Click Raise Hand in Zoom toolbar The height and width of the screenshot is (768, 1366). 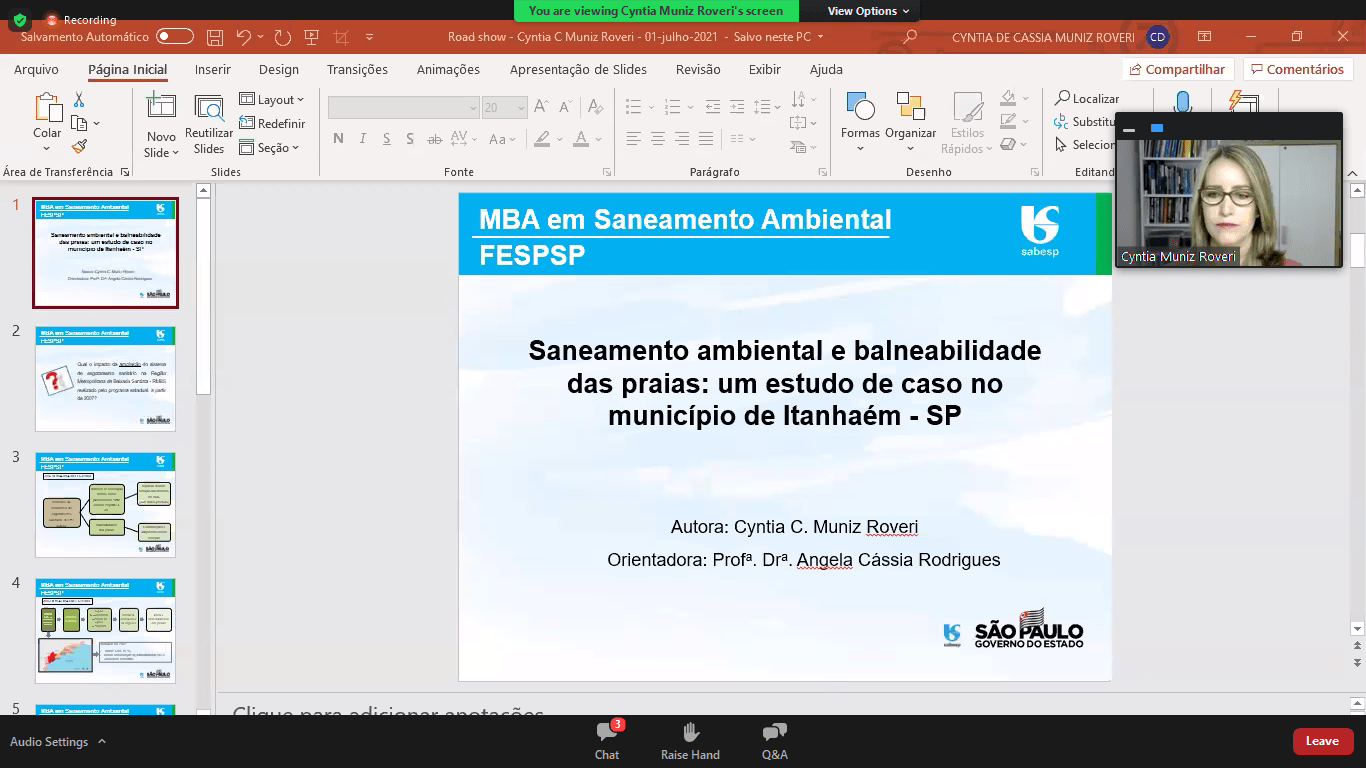(x=690, y=741)
